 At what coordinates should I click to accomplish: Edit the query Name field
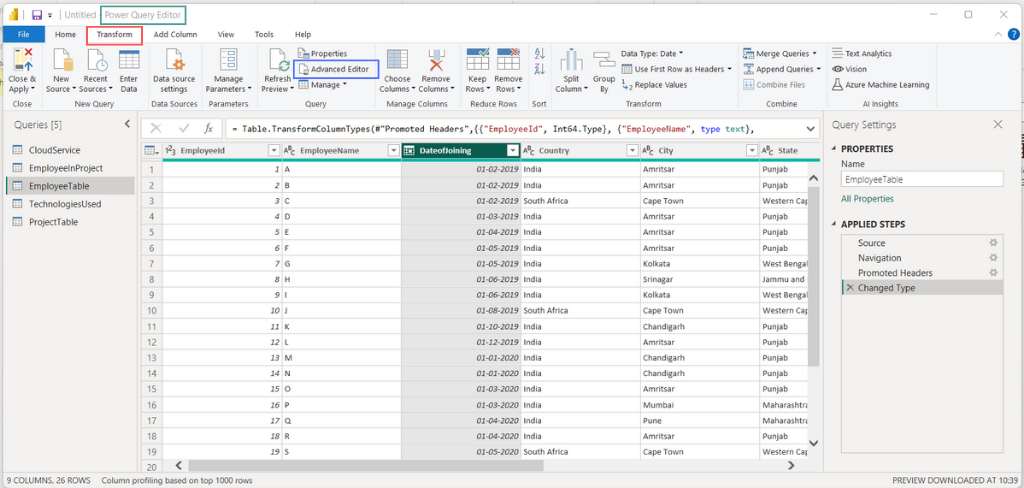pyautogui.click(x=921, y=178)
